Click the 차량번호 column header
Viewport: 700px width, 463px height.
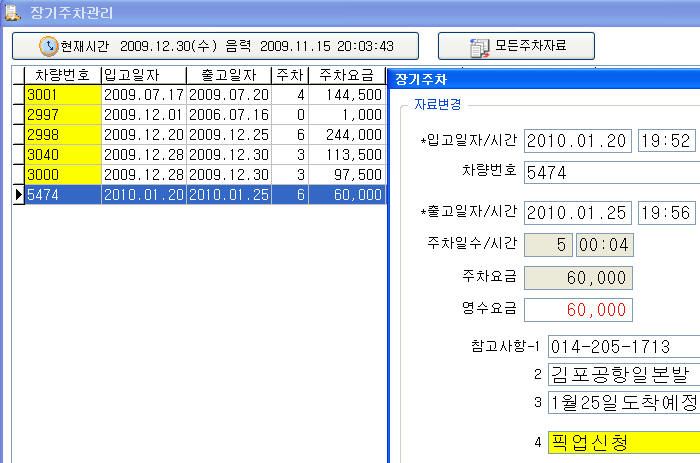tap(63, 75)
